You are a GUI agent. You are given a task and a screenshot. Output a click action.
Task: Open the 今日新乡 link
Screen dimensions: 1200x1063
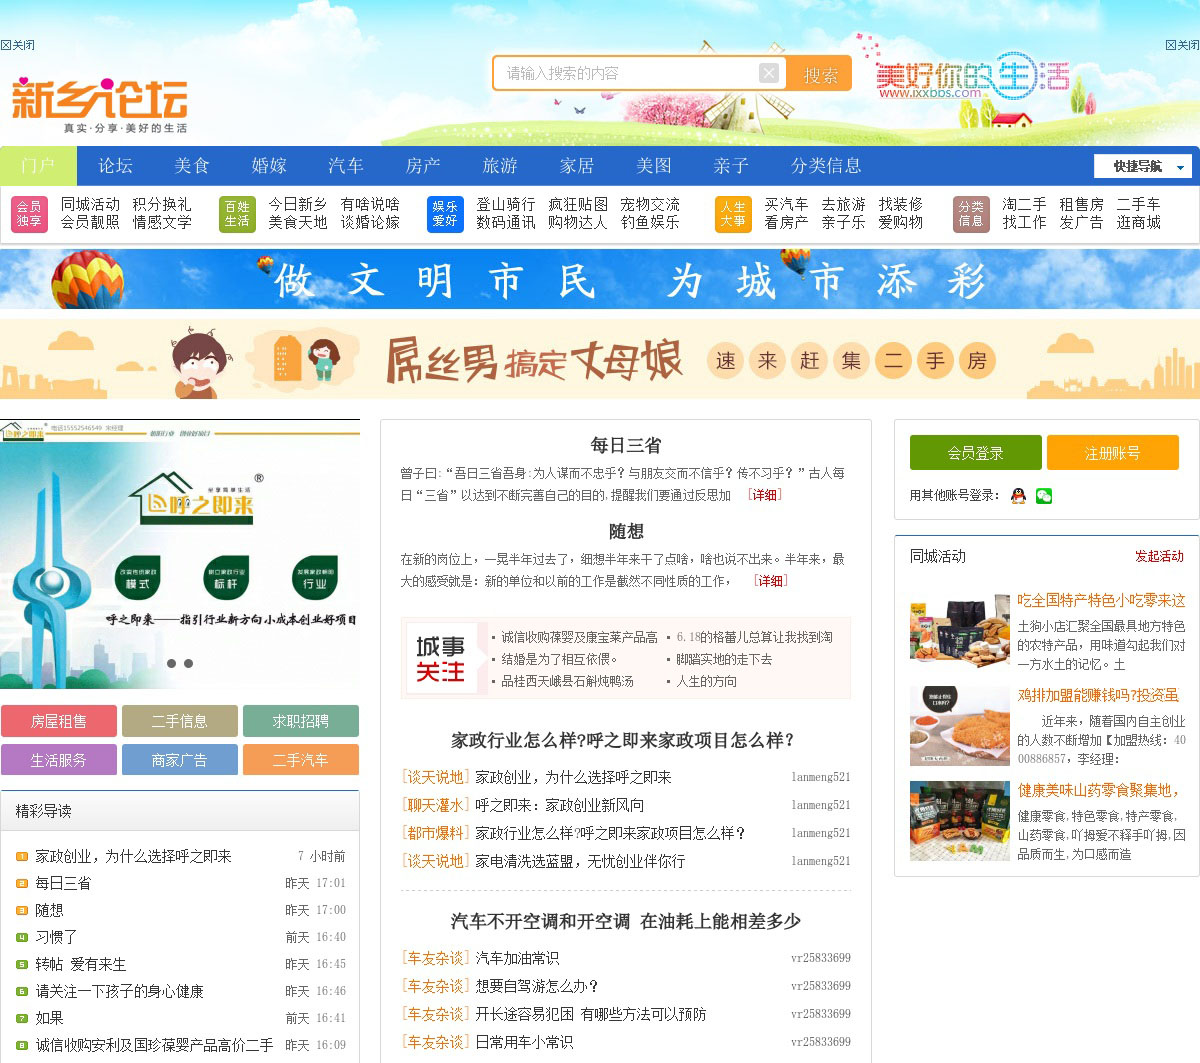pos(298,204)
